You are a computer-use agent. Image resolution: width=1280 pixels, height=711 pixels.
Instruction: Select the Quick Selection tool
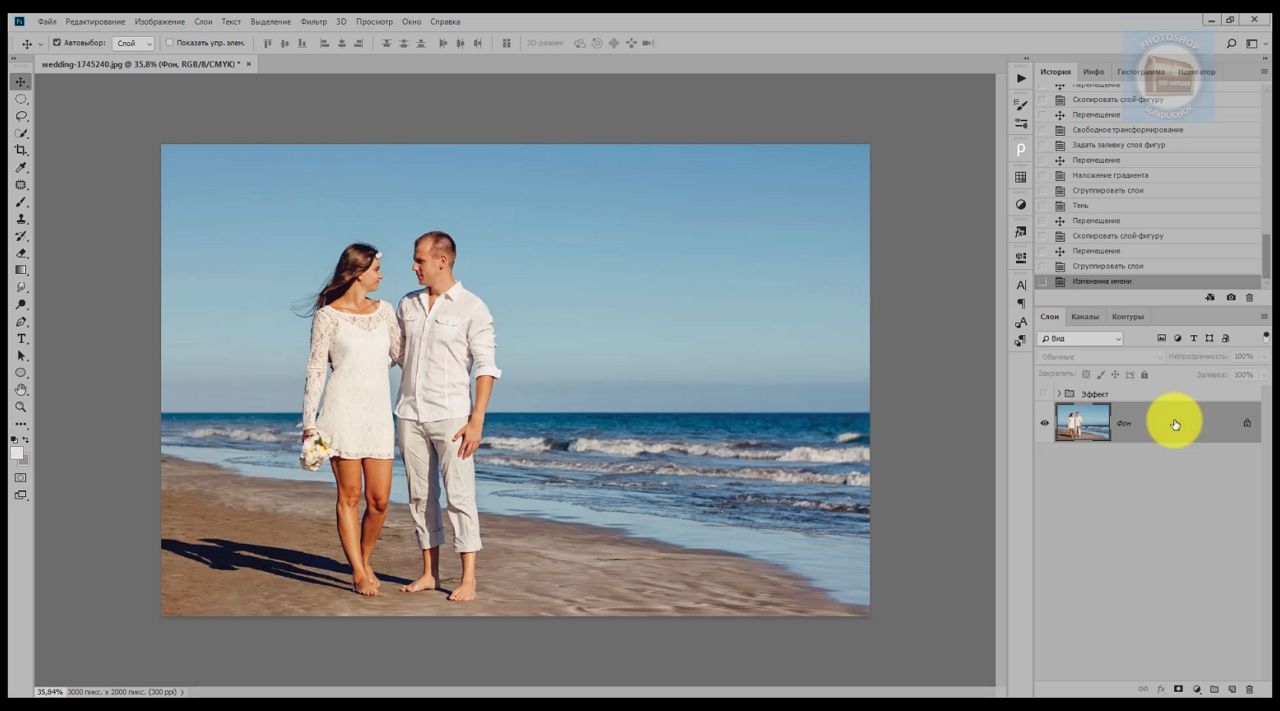pos(21,133)
